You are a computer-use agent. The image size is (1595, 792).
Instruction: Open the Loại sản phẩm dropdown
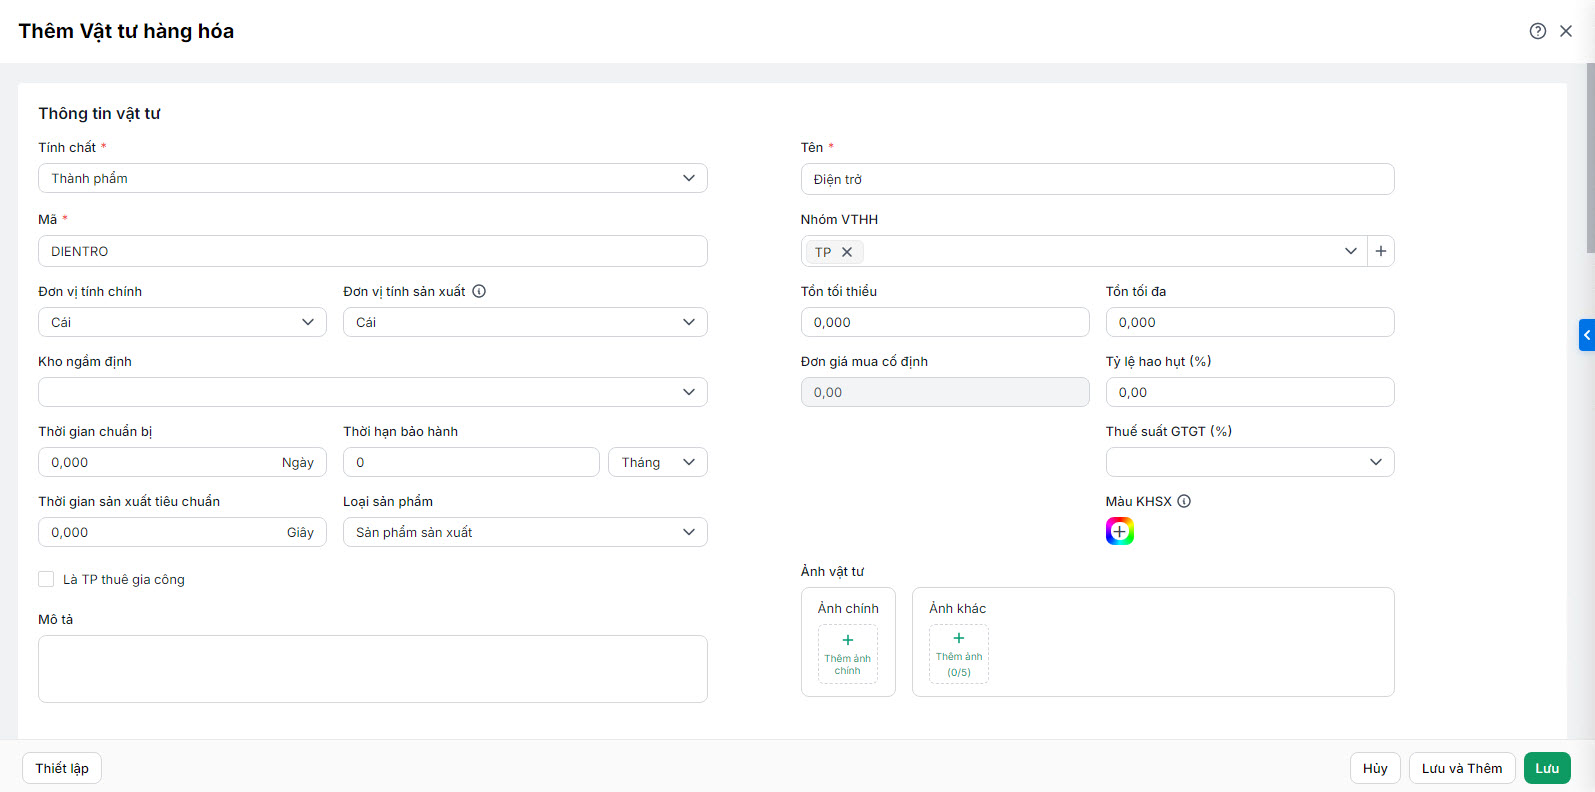click(525, 532)
